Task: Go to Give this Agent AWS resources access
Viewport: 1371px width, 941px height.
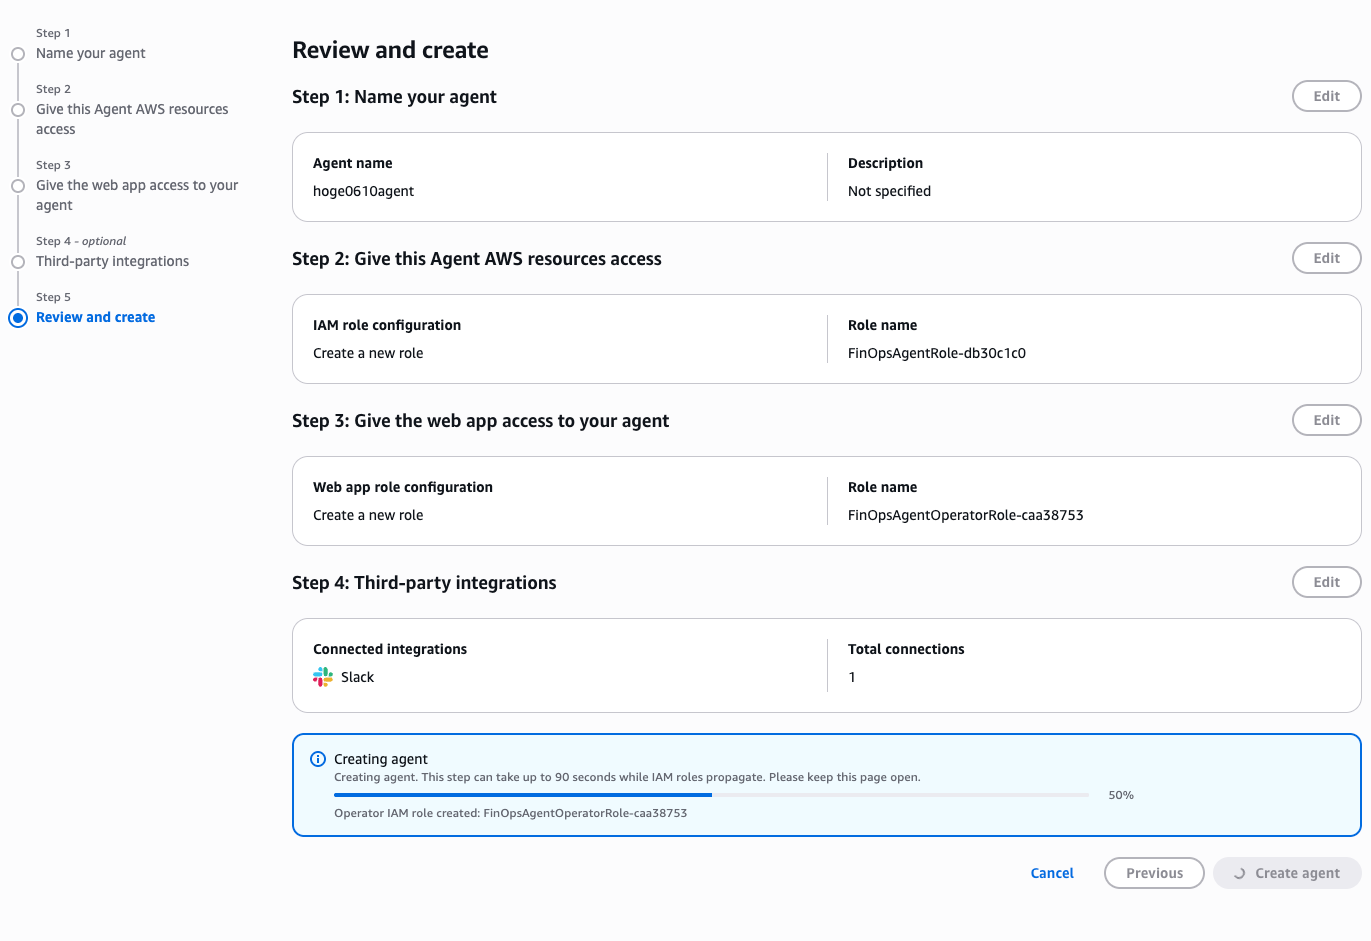Action: click(x=132, y=119)
